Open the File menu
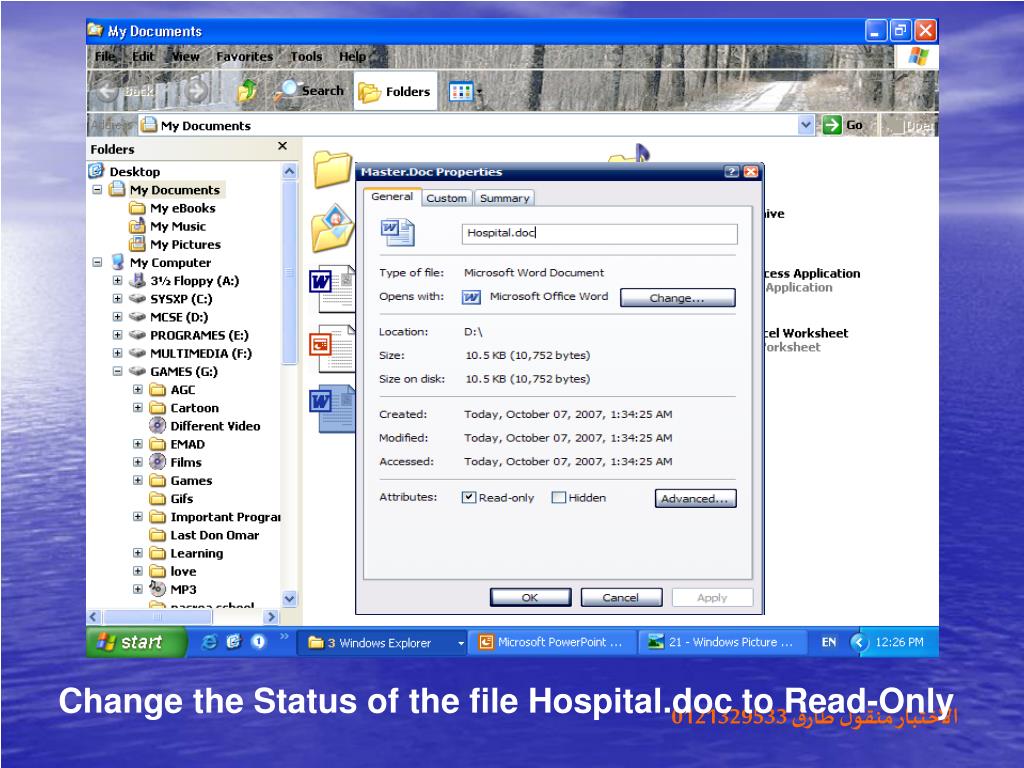The width and height of the screenshot is (1024, 768). pos(104,56)
